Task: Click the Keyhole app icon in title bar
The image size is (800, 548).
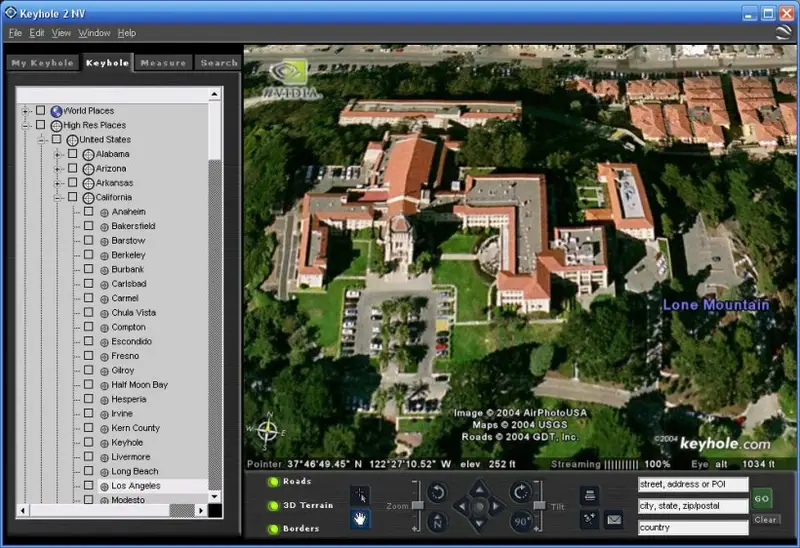Action: pos(10,12)
